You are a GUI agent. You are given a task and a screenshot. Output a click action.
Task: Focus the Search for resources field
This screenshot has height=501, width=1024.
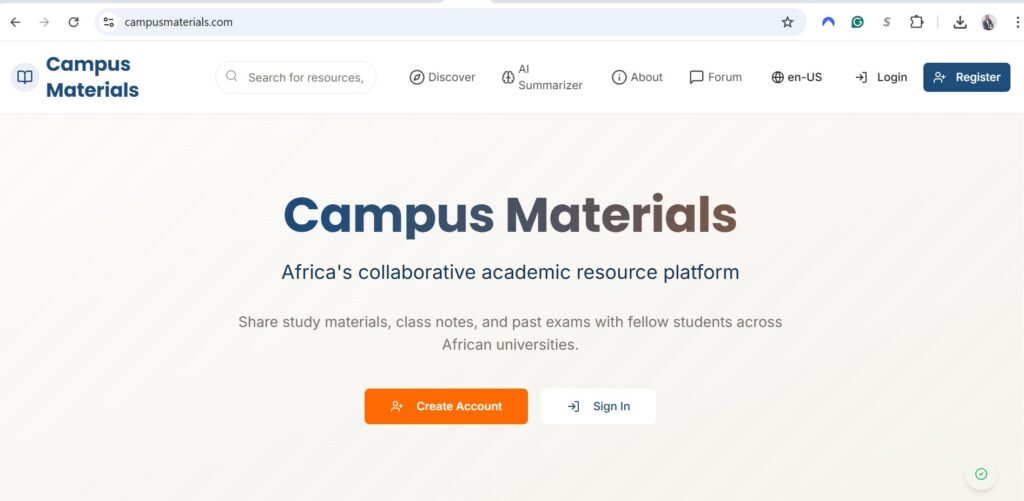[x=304, y=77]
